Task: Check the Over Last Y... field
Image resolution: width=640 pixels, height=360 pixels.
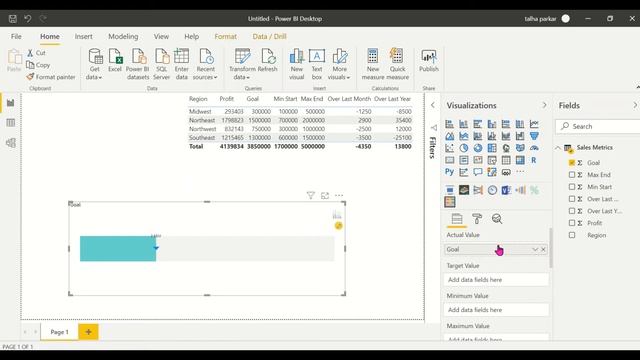Action: pyautogui.click(x=572, y=211)
